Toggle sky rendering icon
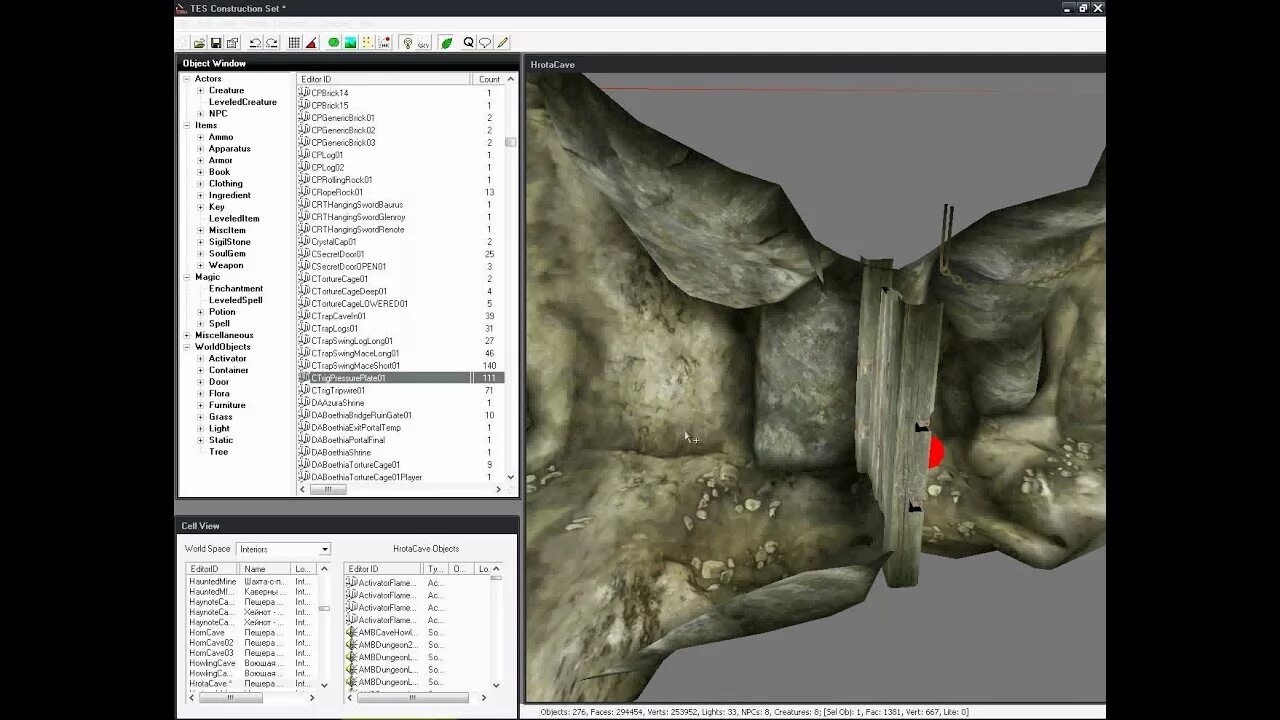The image size is (1280, 720). pyautogui.click(x=424, y=43)
